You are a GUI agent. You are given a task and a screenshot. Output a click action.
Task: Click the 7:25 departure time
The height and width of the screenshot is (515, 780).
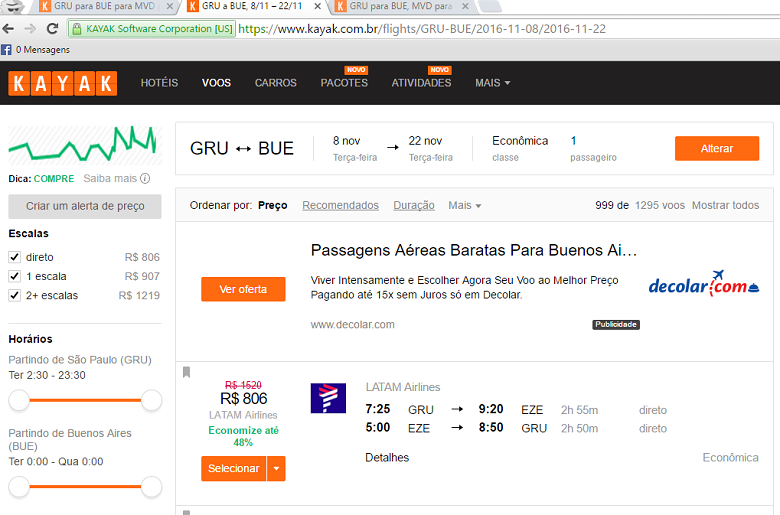tap(378, 409)
